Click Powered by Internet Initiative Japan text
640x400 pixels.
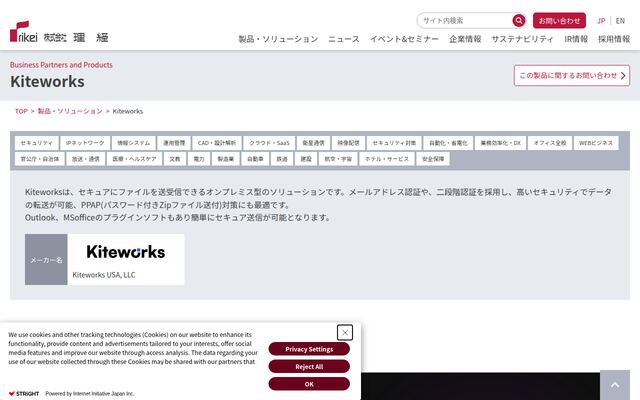coord(89,393)
